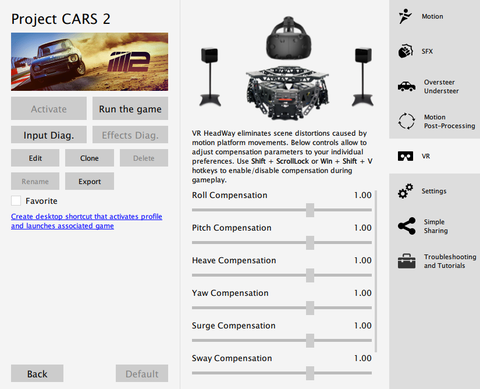This screenshot has height=389, width=480.
Task: Click the Delete button
Action: pyautogui.click(x=144, y=158)
